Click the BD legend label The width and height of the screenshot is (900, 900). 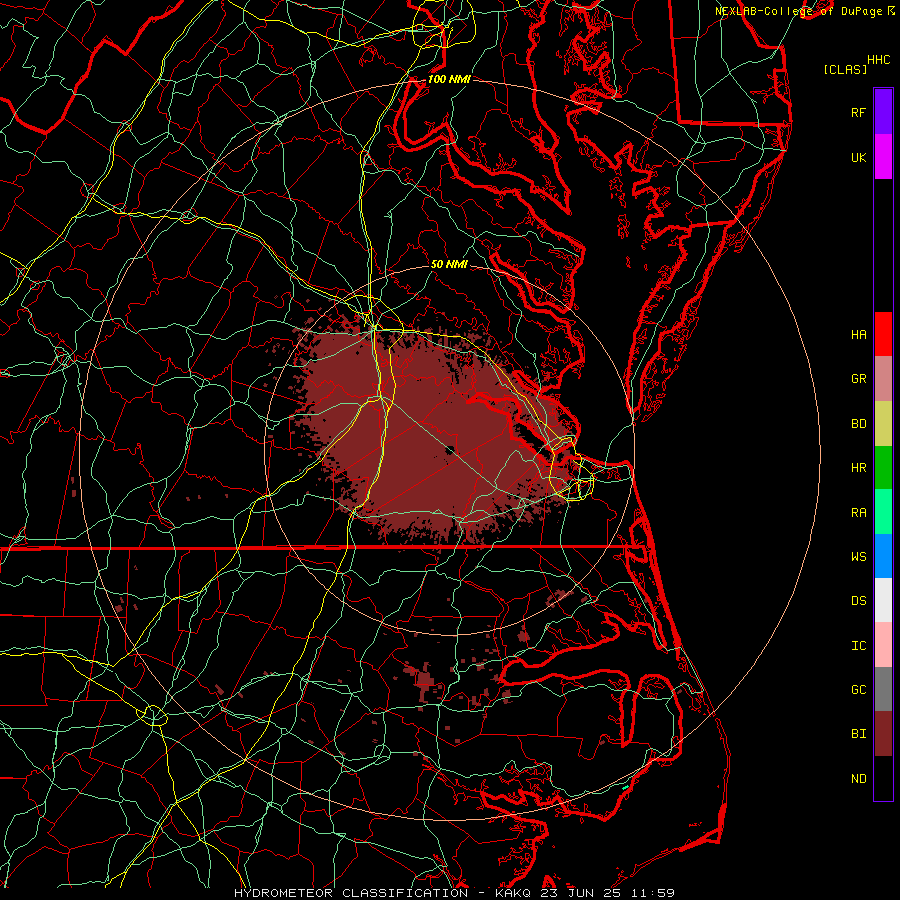pyautogui.click(x=859, y=424)
